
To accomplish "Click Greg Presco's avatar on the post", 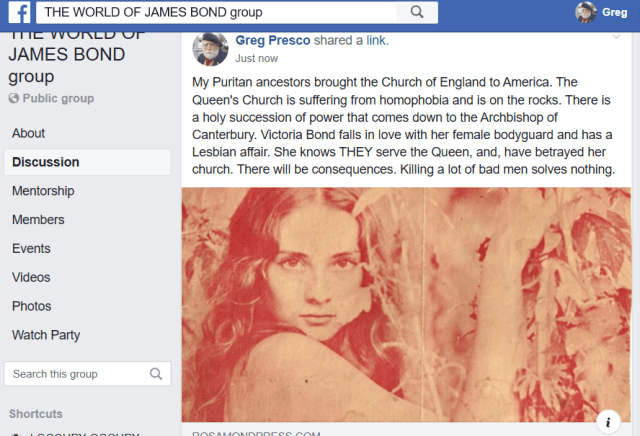I will click(210, 49).
